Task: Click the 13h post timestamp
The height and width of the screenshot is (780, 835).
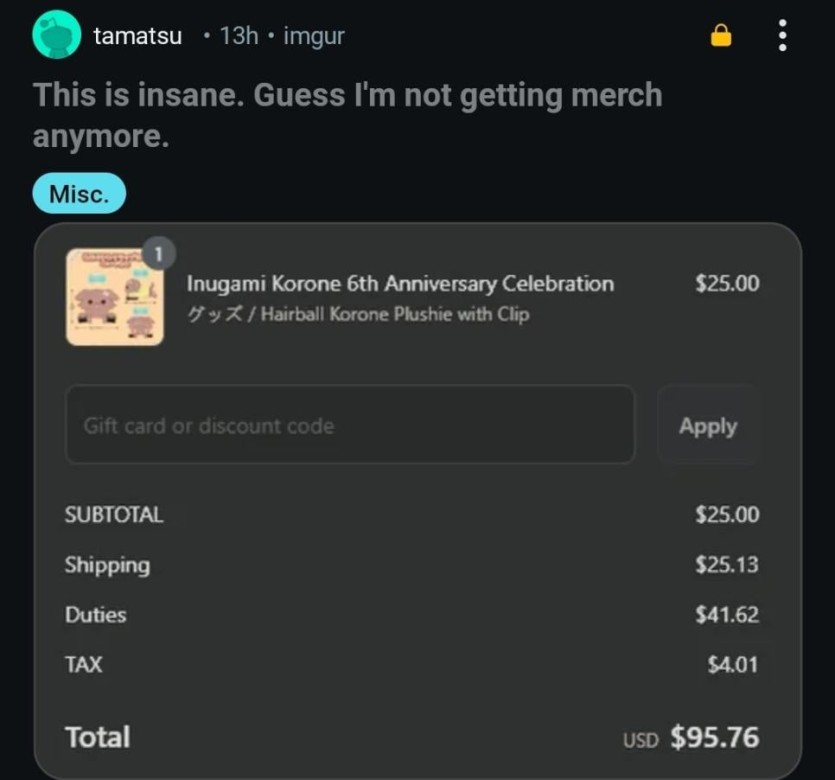Action: tap(239, 36)
